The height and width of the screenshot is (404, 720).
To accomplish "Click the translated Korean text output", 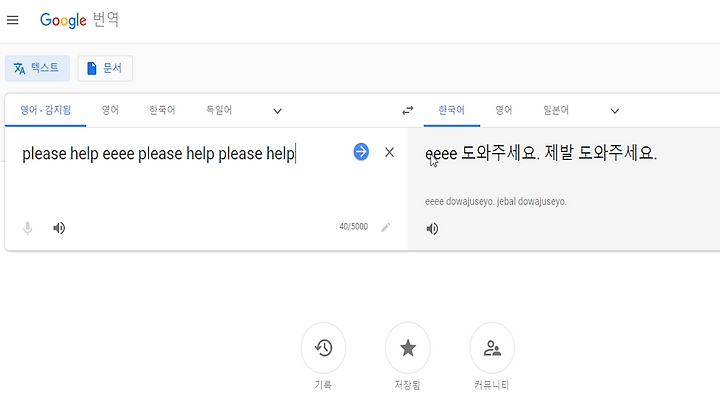I will 541,153.
